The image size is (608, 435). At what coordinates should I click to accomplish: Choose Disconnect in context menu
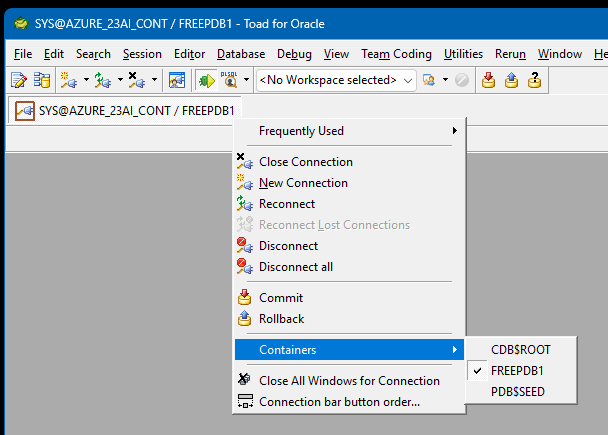click(349, 246)
